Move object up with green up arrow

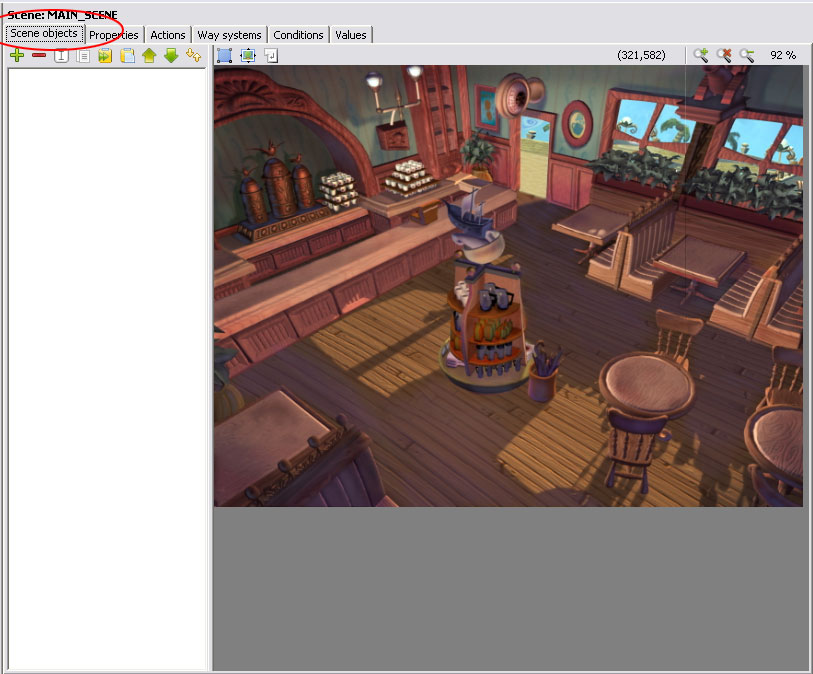149,55
